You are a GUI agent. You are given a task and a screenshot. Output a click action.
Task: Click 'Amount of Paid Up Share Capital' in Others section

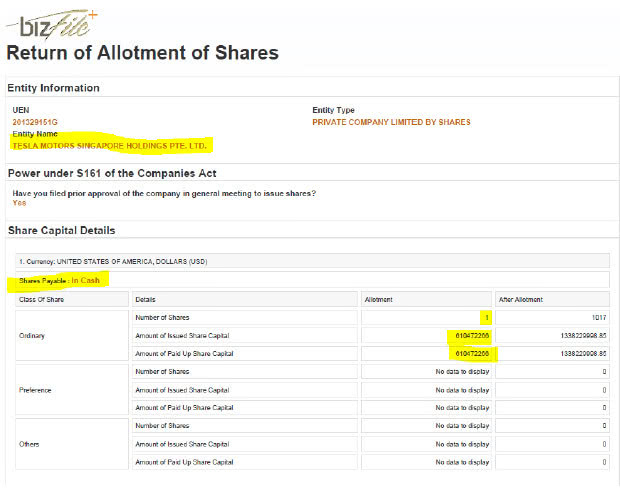click(184, 462)
